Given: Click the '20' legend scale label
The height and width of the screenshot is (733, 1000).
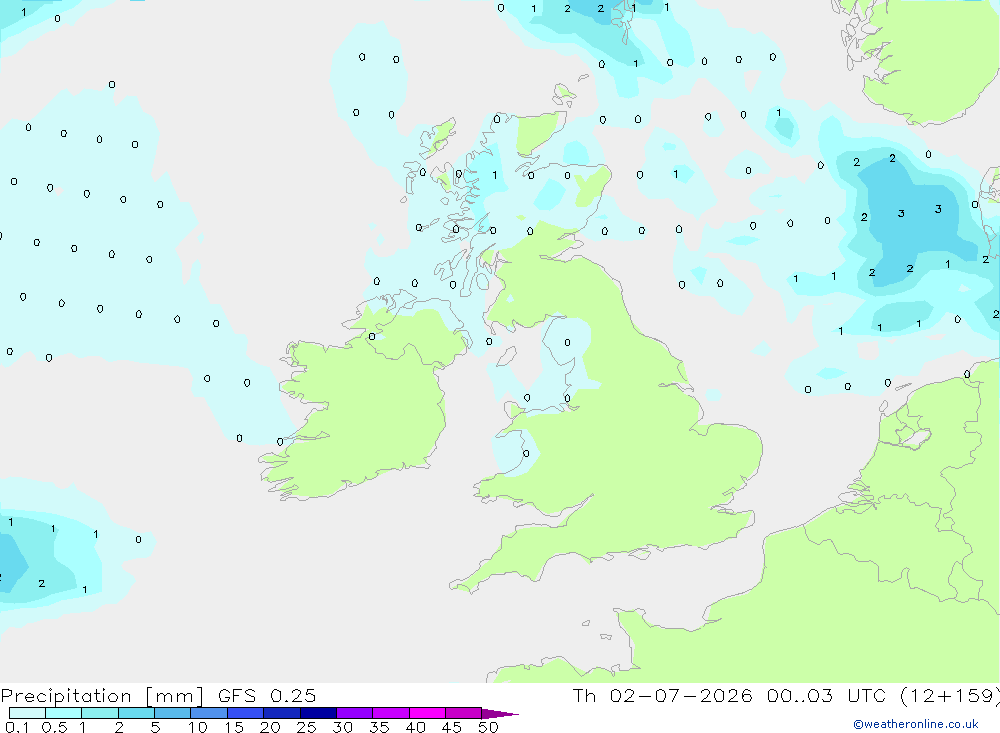Looking at the screenshot, I should tap(270, 727).
